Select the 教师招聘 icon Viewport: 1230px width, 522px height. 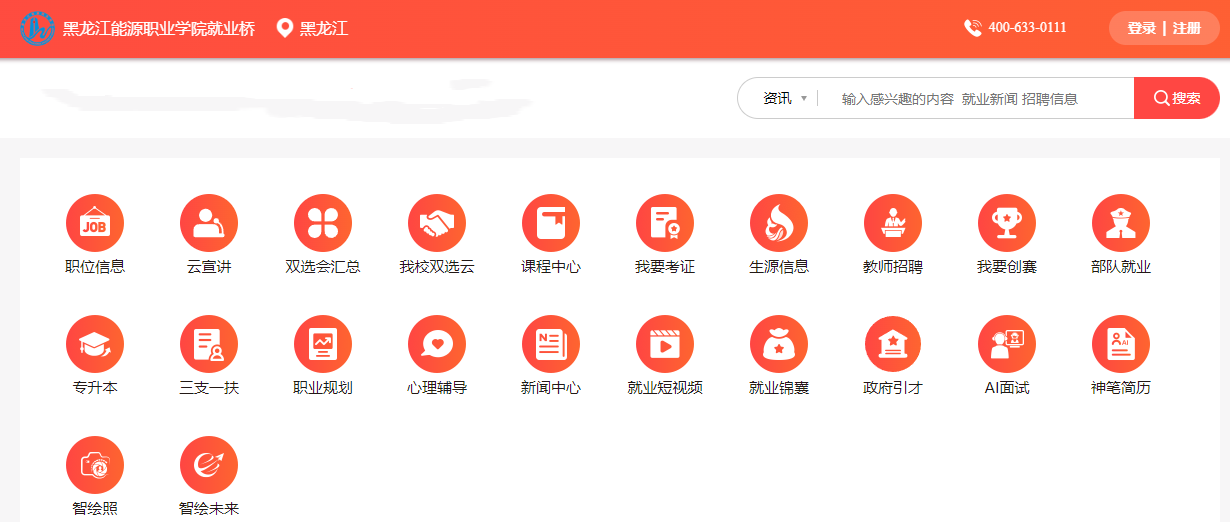892,224
